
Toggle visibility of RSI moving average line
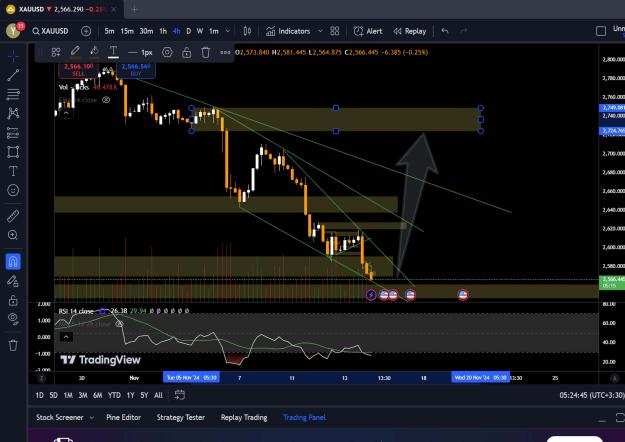(119, 324)
